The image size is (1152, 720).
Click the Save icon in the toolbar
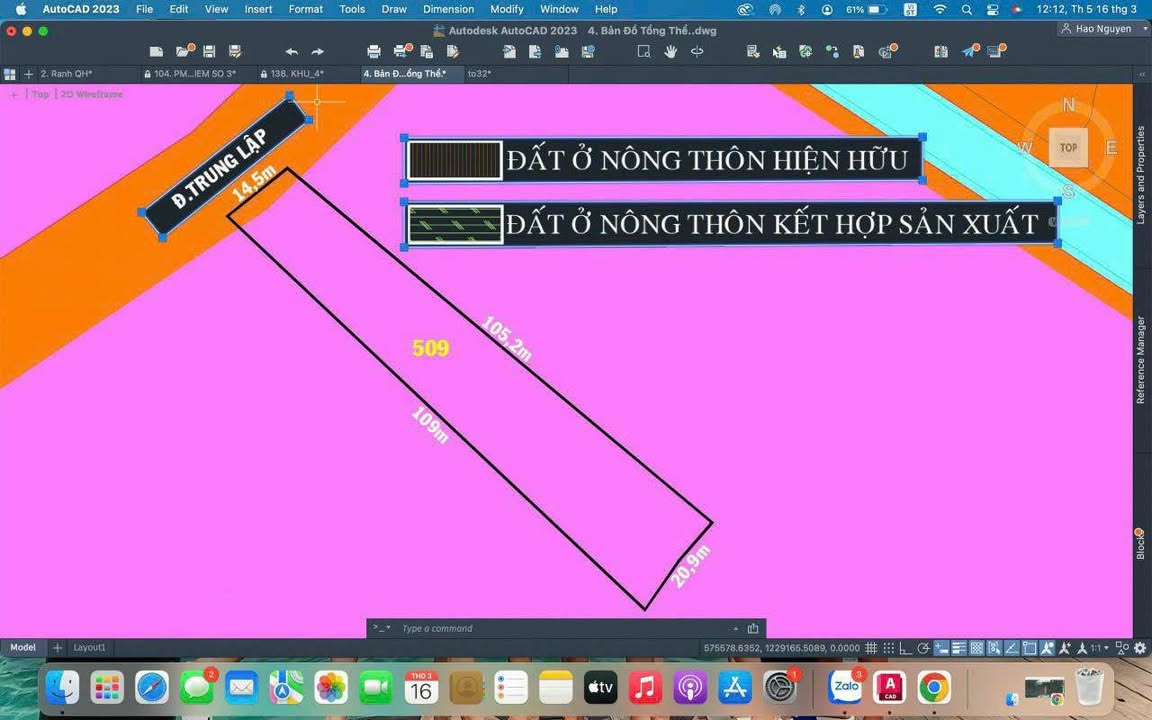[x=208, y=51]
